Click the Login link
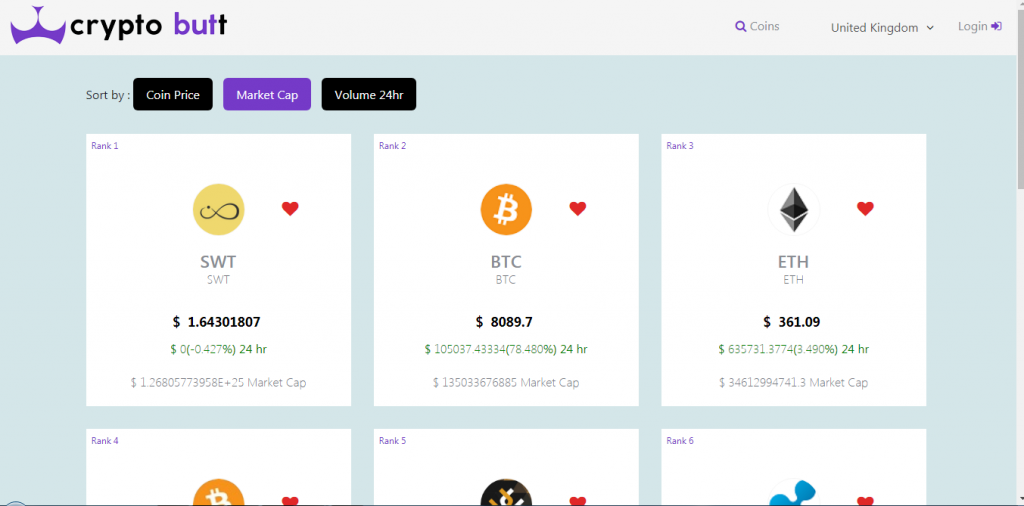This screenshot has height=506, width=1024. (980, 26)
